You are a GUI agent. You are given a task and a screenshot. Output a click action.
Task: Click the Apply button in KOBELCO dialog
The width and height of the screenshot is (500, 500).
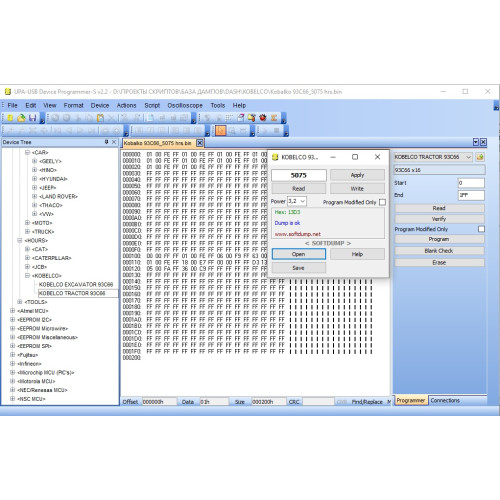[x=357, y=175]
